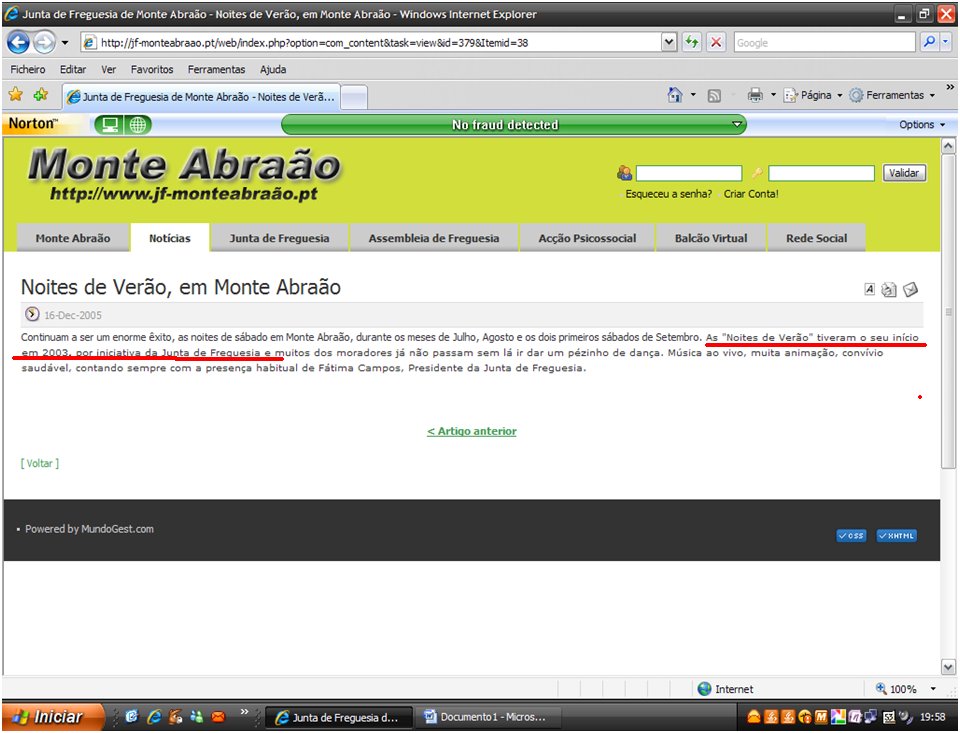
Task: Expand the toolbar overflow chevron
Action: [950, 88]
